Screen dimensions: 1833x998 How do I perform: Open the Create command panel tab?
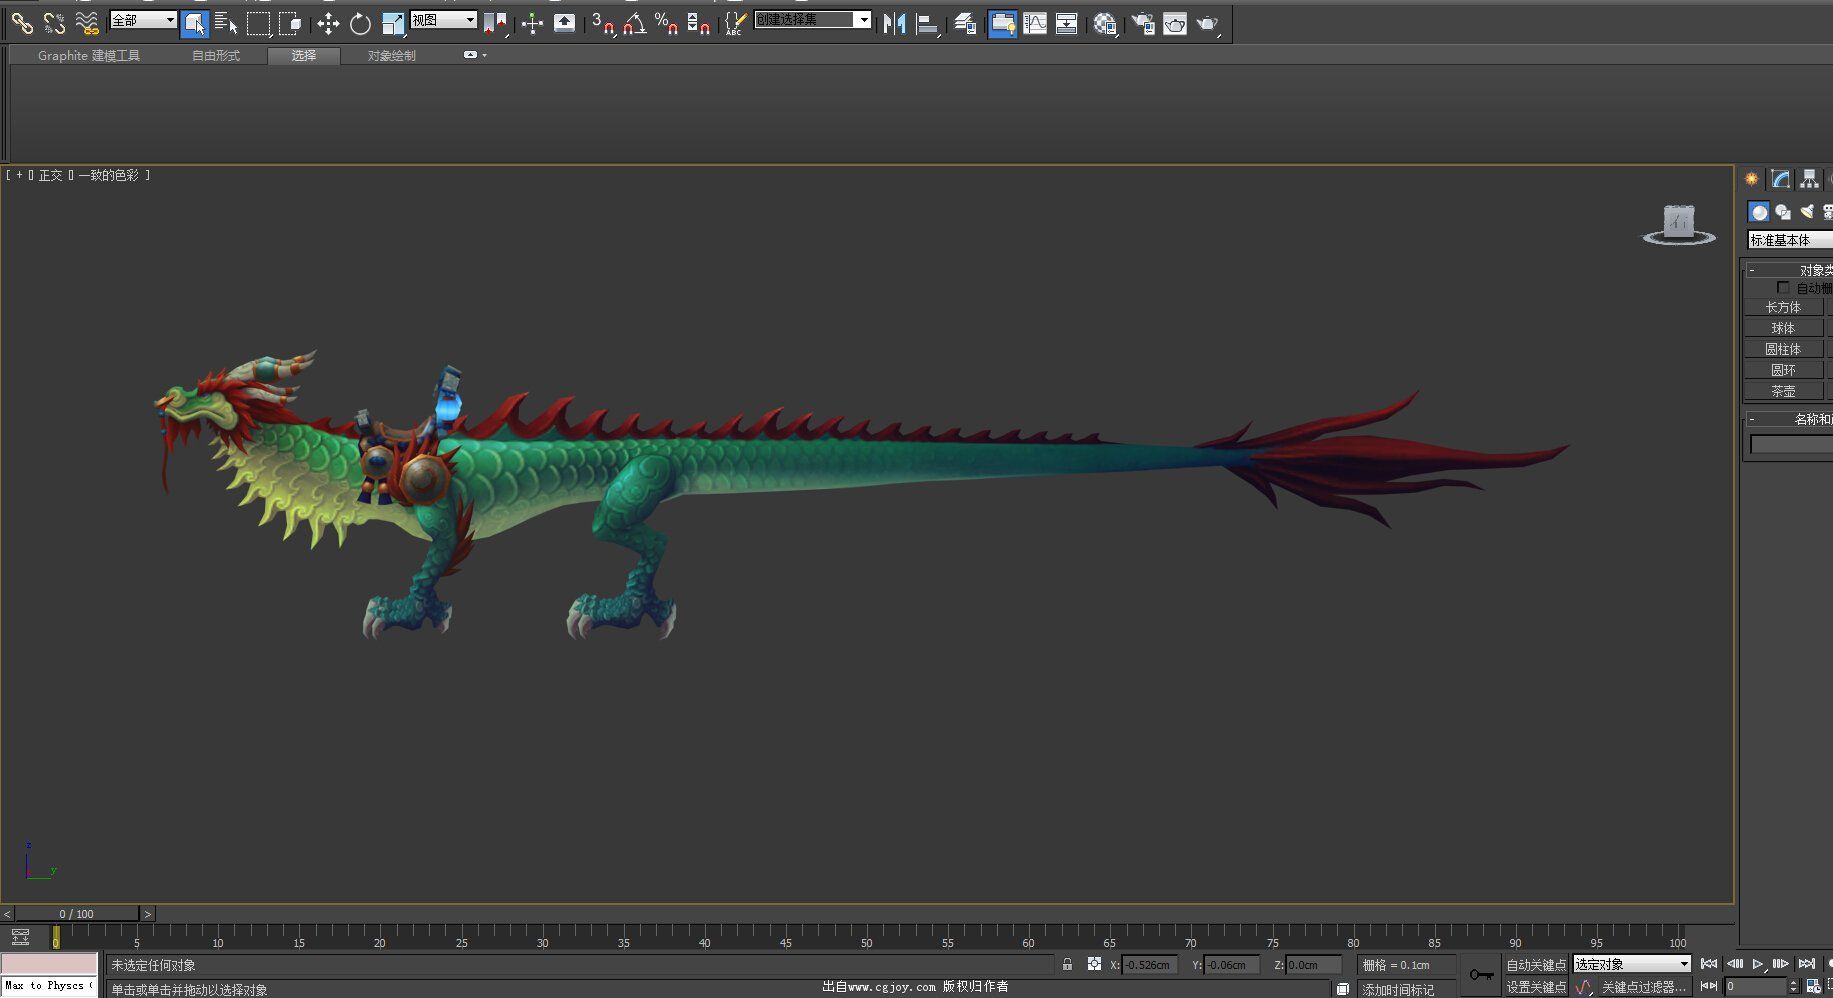(x=1752, y=179)
